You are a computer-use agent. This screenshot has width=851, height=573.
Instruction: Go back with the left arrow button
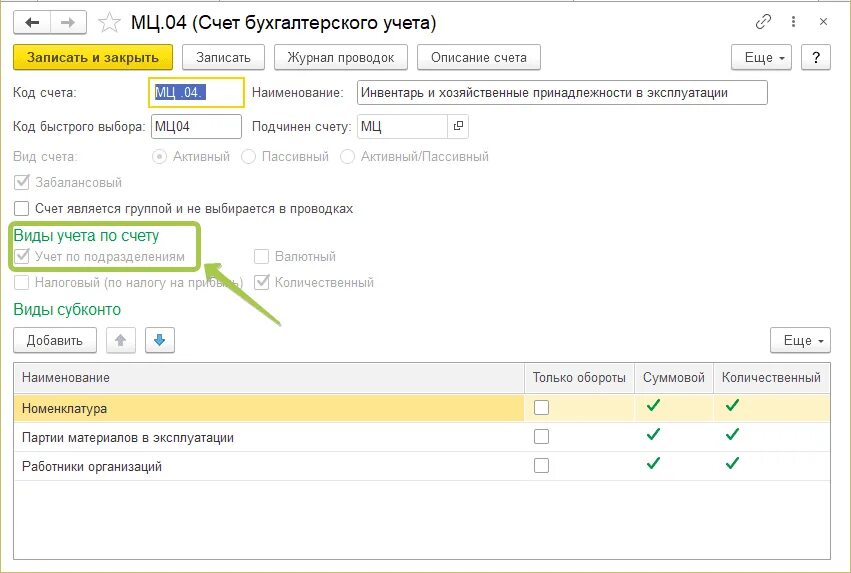32,23
